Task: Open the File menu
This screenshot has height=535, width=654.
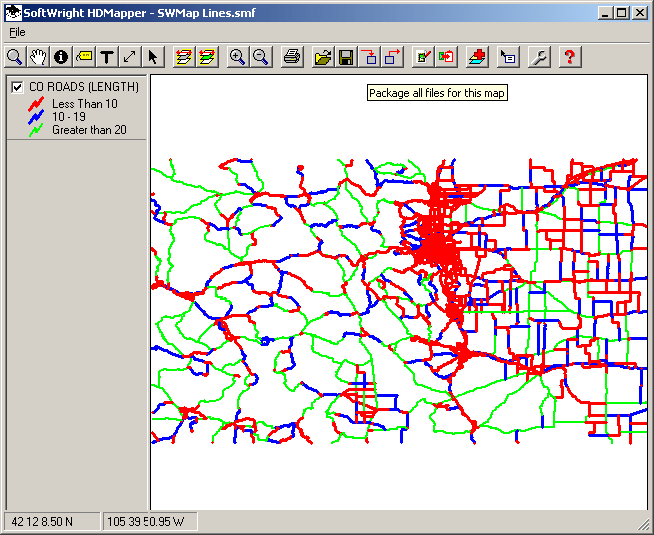Action: (x=17, y=32)
